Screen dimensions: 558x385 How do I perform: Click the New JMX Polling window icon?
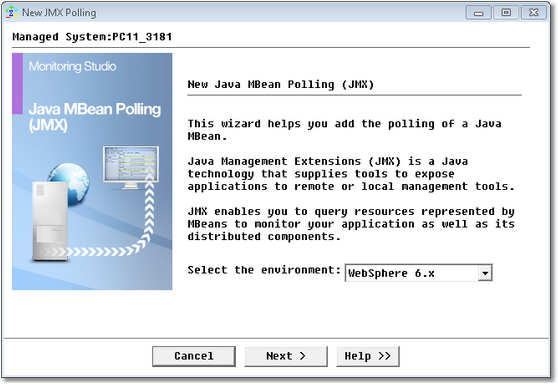pyautogui.click(x=12, y=12)
